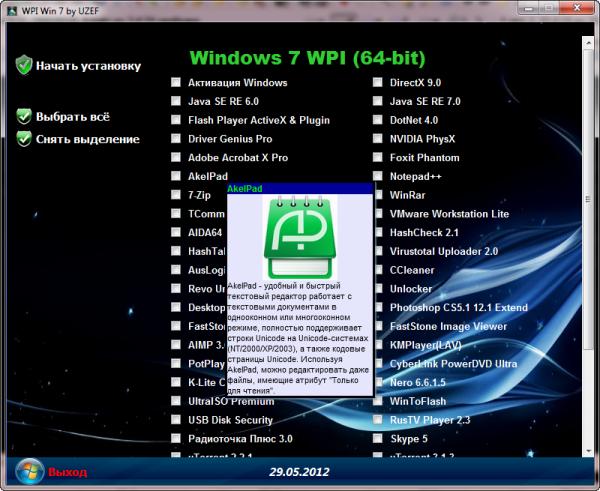
Task: Toggle the Adobe Acrobat X Pro checkbox
Action: 176,158
